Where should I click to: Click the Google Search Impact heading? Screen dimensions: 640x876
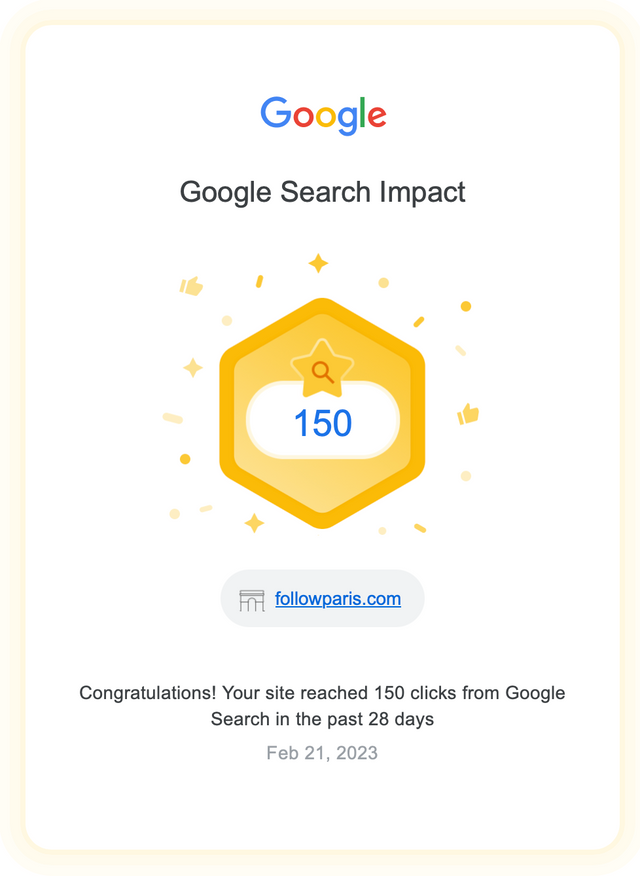pyautogui.click(x=322, y=192)
